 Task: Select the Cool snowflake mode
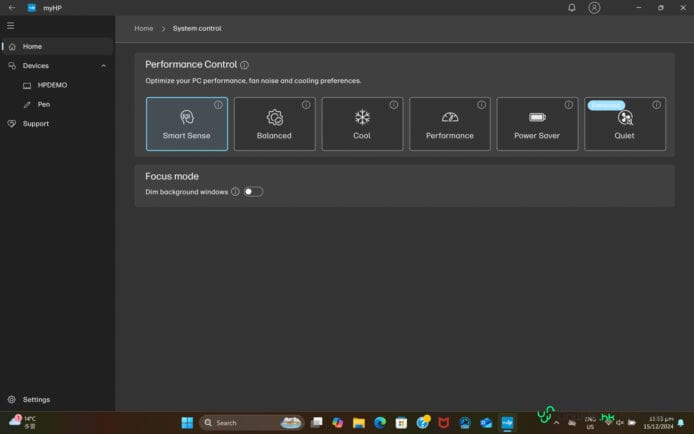coord(362,124)
